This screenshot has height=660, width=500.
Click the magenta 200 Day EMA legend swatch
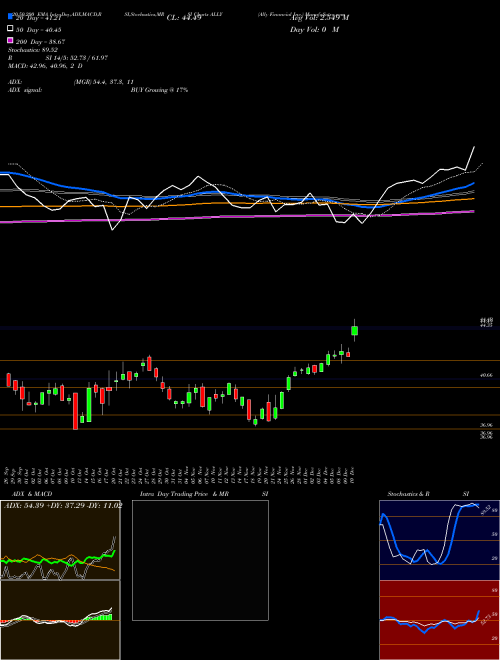point(10,41)
